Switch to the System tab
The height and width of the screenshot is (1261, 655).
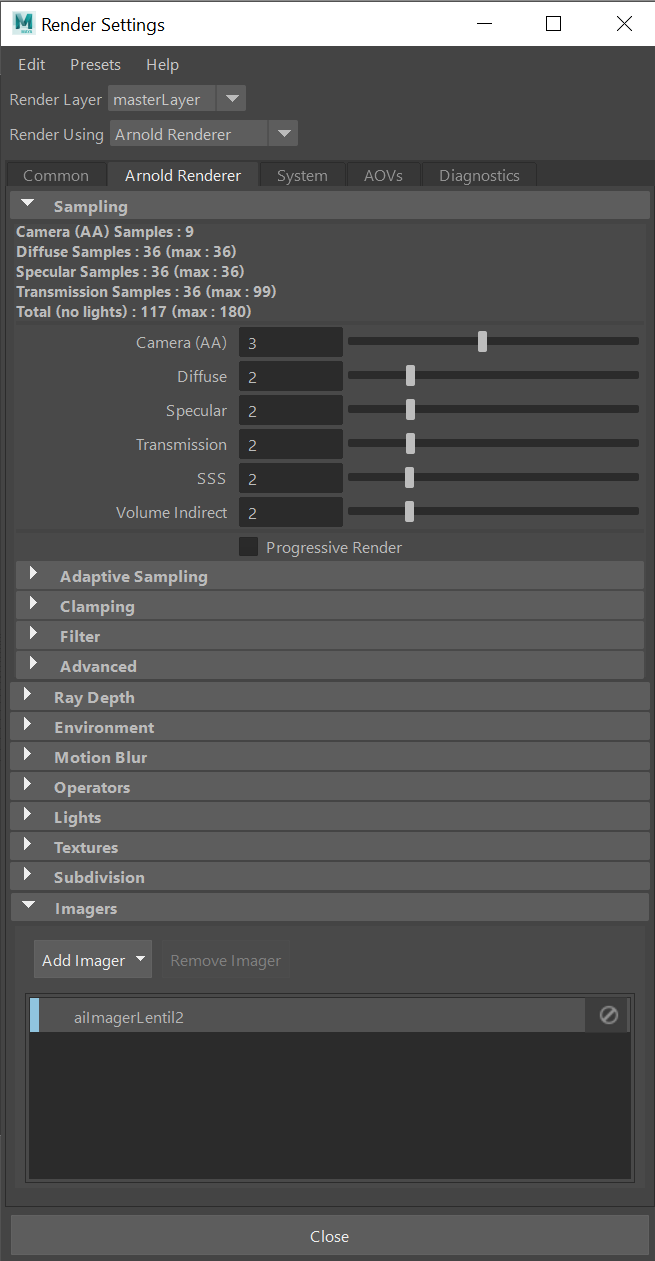302,175
